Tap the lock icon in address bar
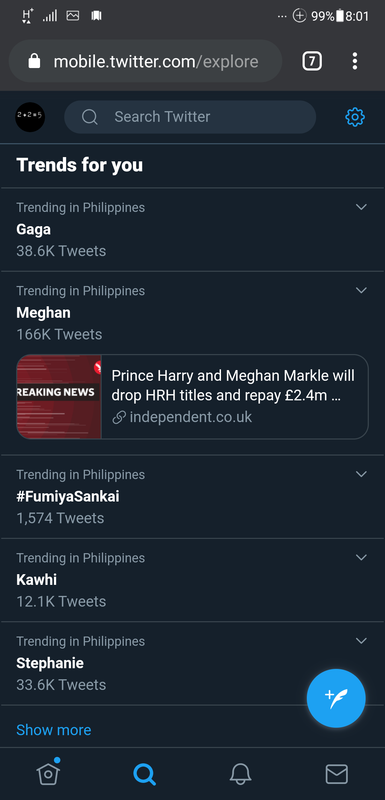Viewport: 385px width, 800px height. tap(34, 62)
